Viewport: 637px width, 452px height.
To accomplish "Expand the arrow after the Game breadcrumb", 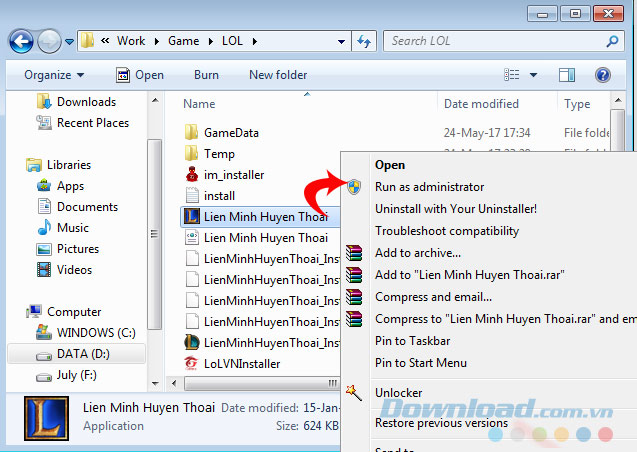I will coord(210,41).
